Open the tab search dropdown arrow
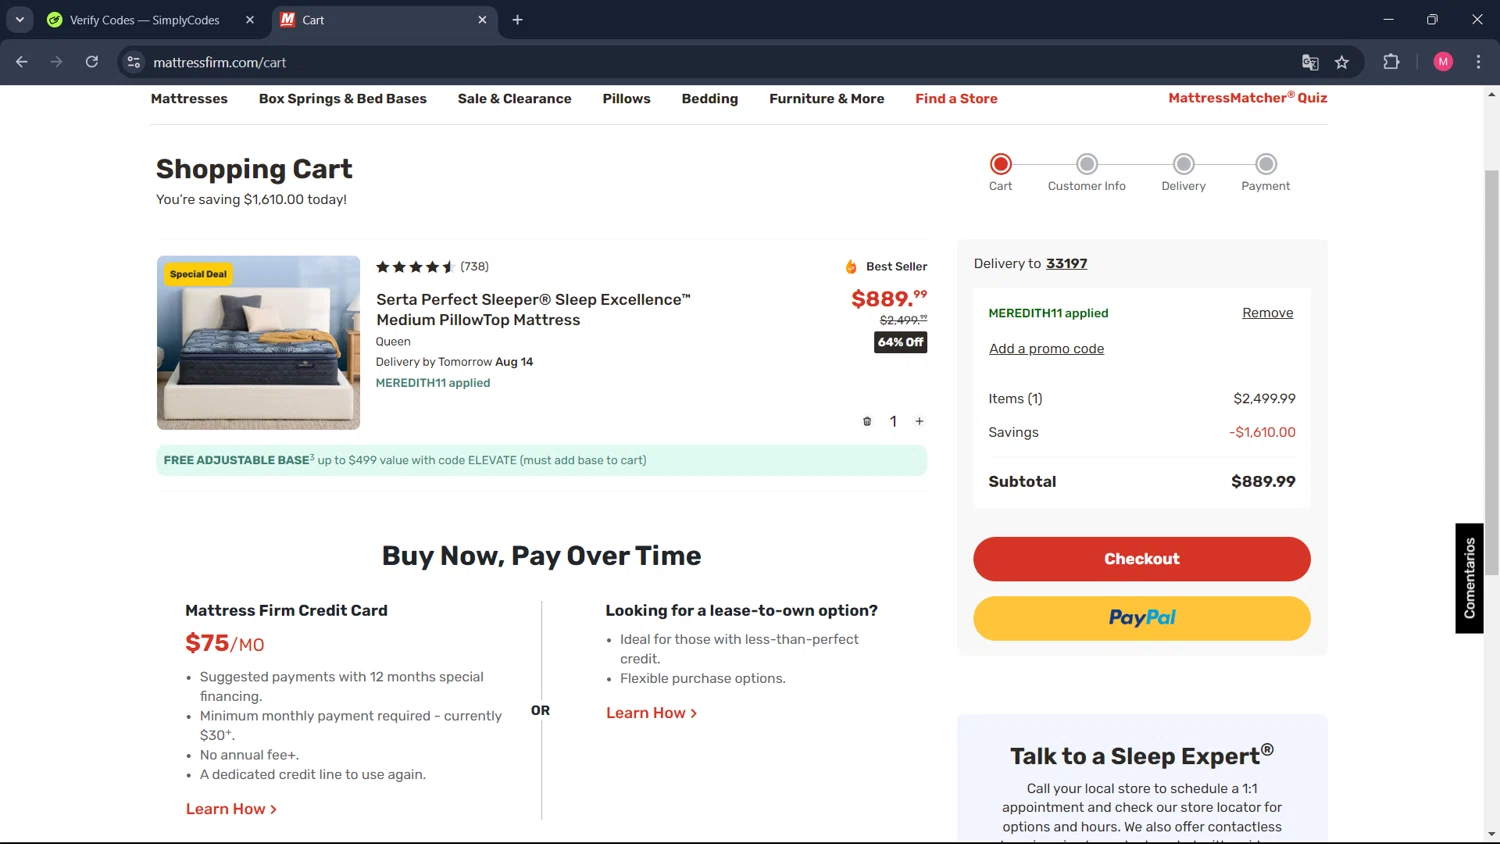 pyautogui.click(x=20, y=20)
